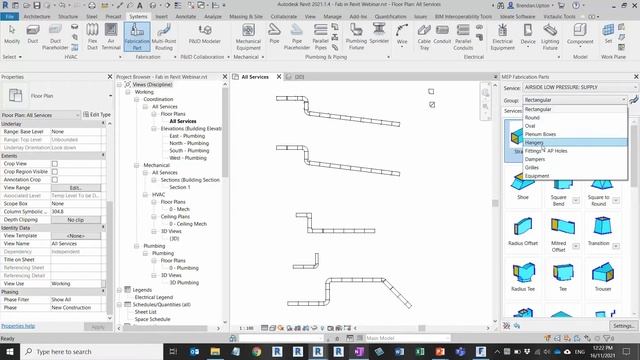640x360 pixels.
Task: Click the Set work plane tool
Action: click(608, 34)
